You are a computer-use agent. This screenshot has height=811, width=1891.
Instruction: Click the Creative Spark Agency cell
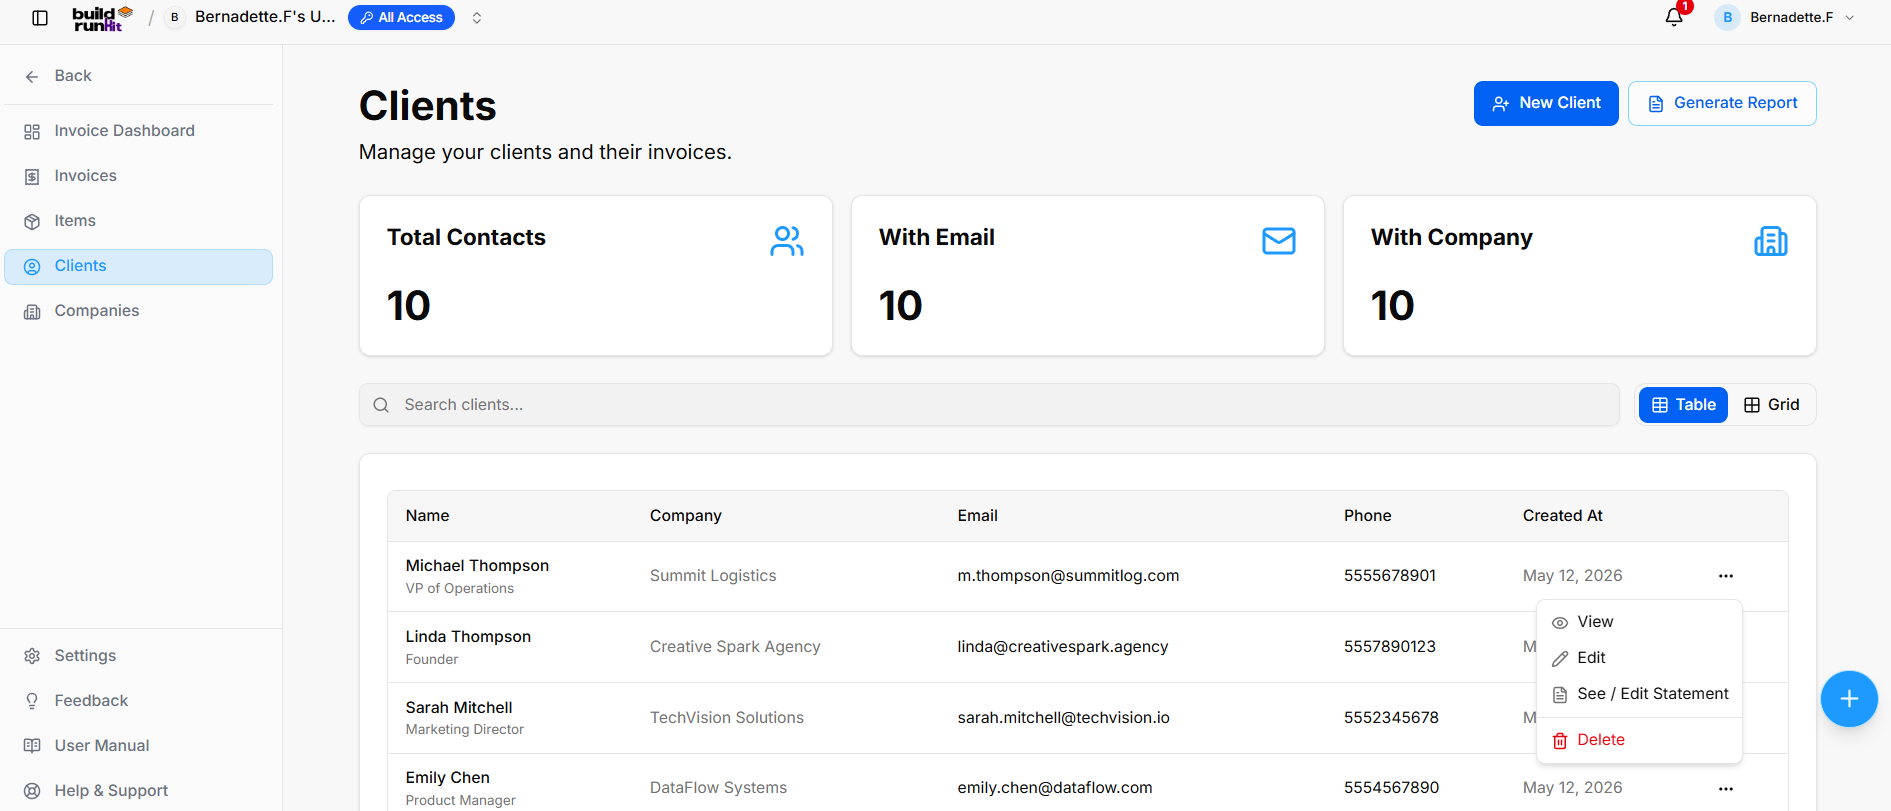[735, 647]
